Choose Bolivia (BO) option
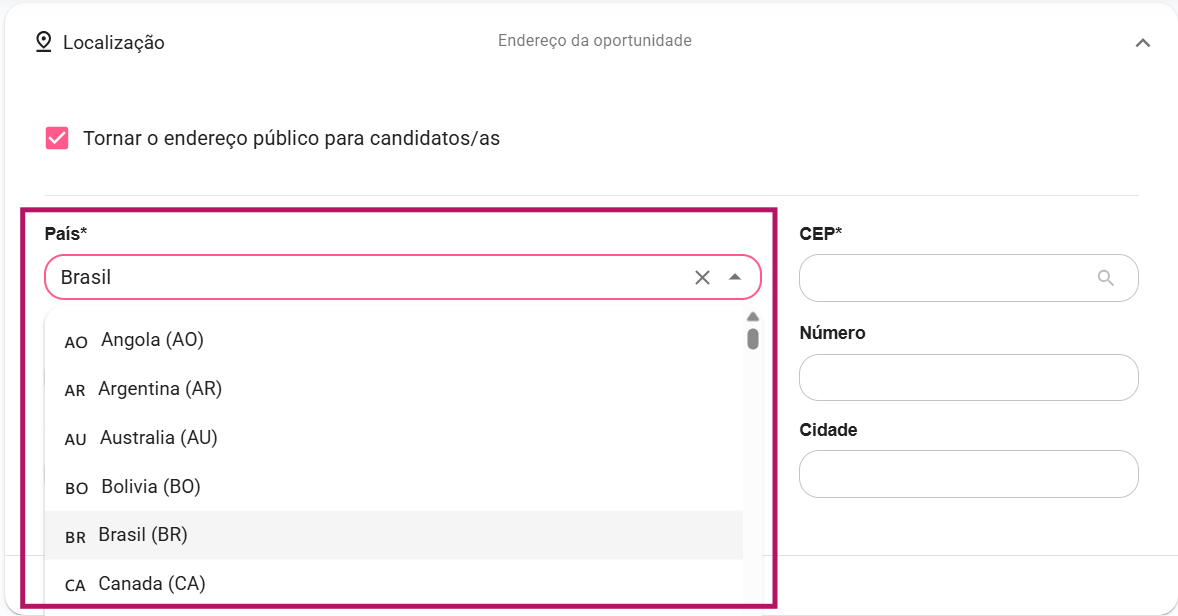The image size is (1178, 616). point(150,487)
